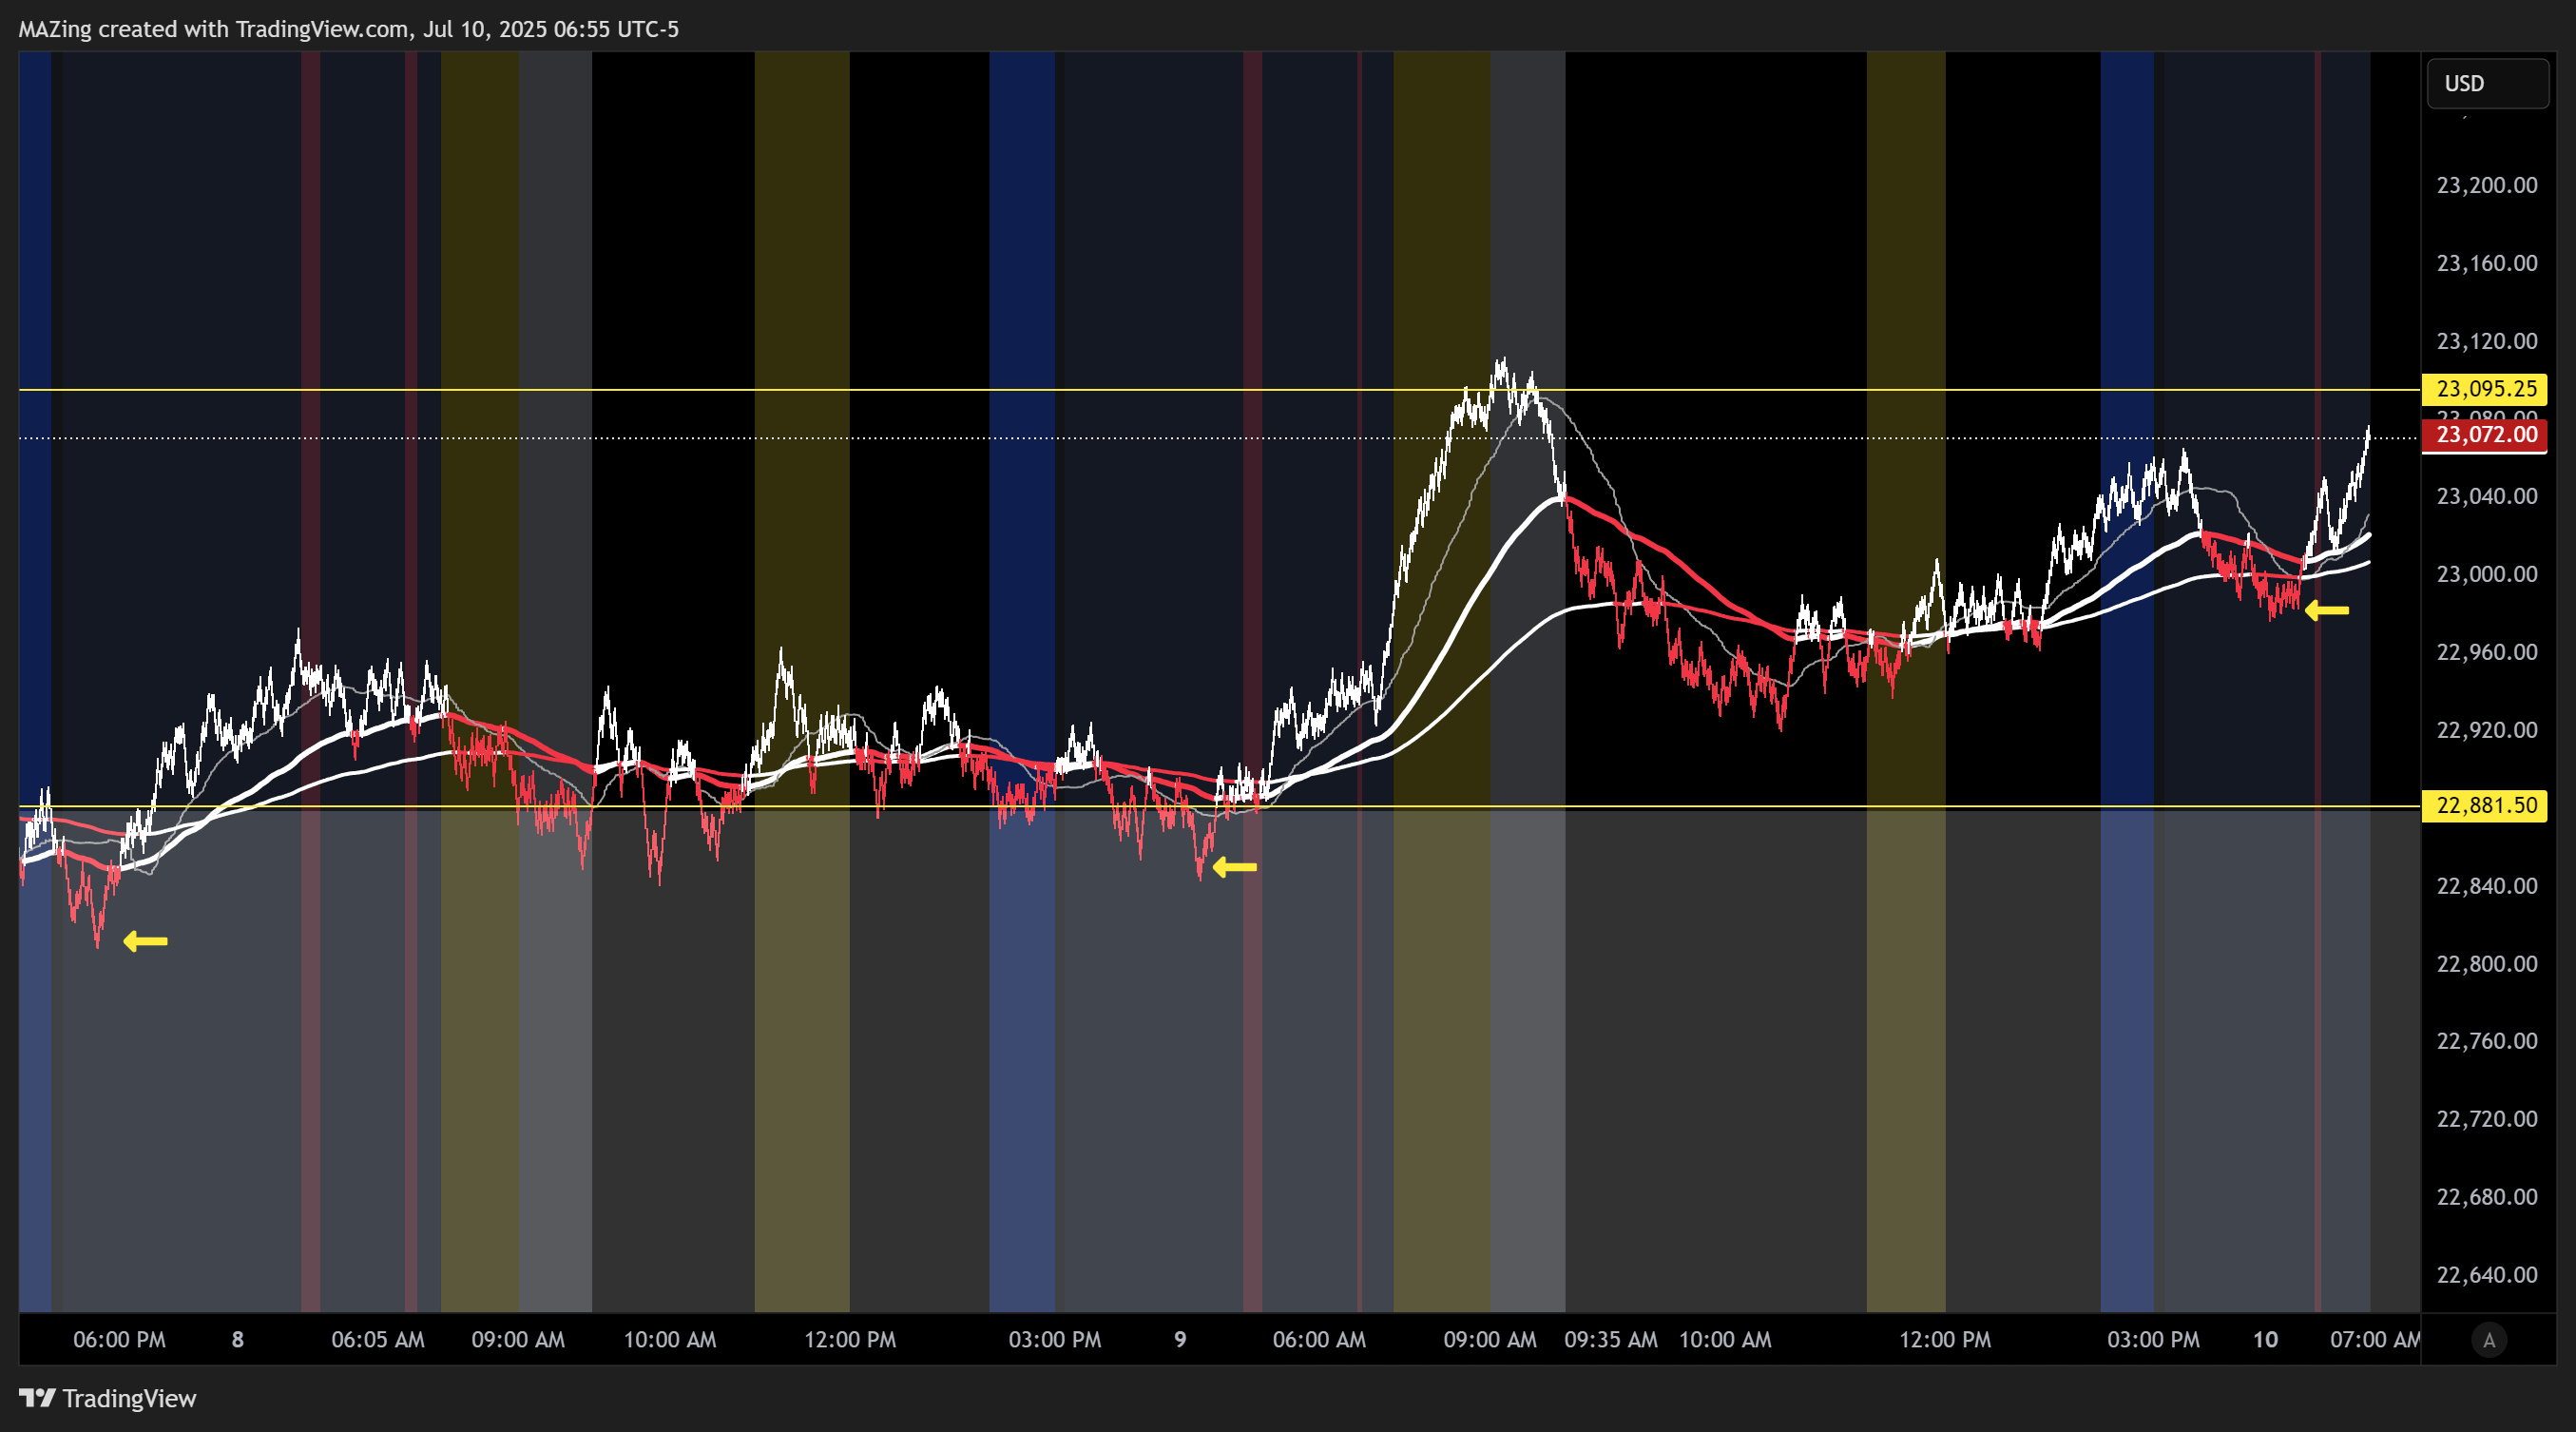Click the date 10 time axis label
The height and width of the screenshot is (1432, 2576).
(x=2265, y=1340)
